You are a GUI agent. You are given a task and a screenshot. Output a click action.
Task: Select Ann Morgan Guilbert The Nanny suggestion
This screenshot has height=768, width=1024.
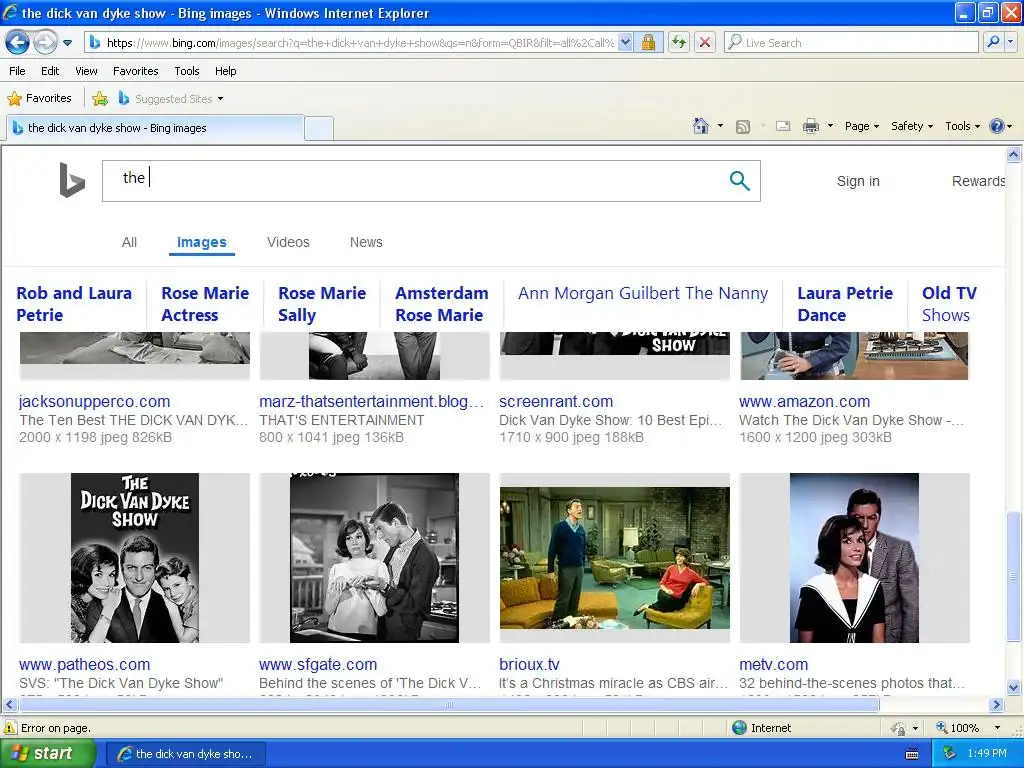[643, 293]
